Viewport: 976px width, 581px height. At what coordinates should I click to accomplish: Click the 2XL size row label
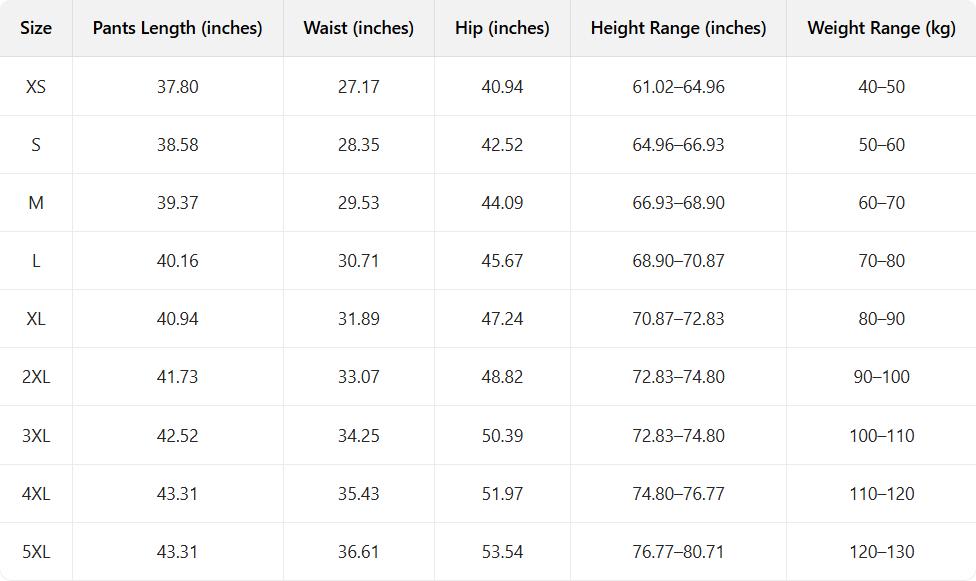(x=36, y=377)
